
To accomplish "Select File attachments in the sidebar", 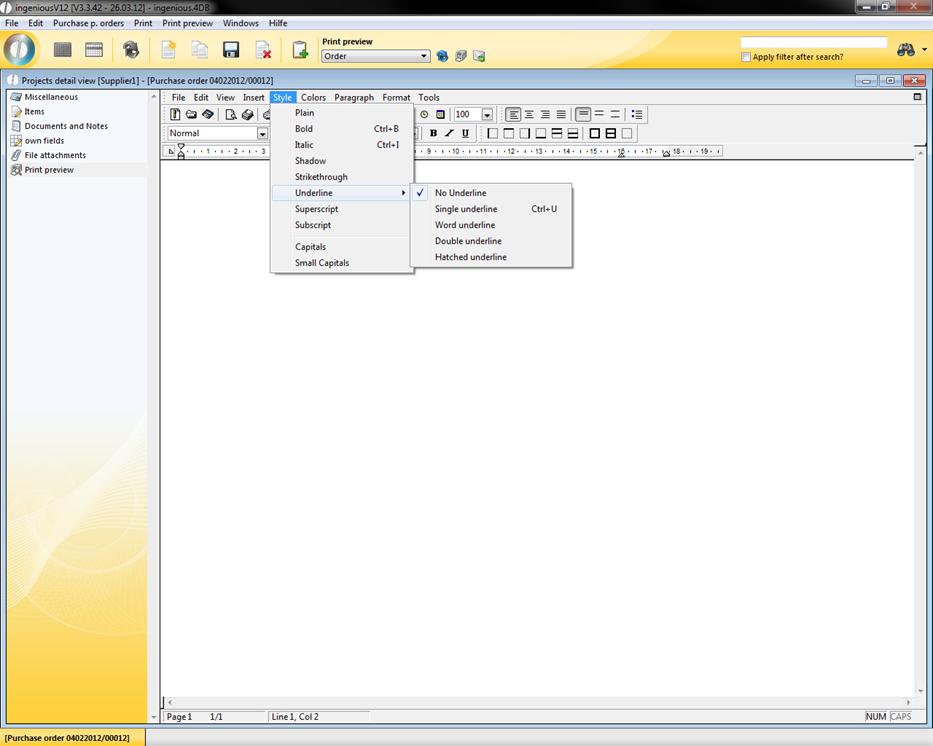I will click(x=55, y=155).
